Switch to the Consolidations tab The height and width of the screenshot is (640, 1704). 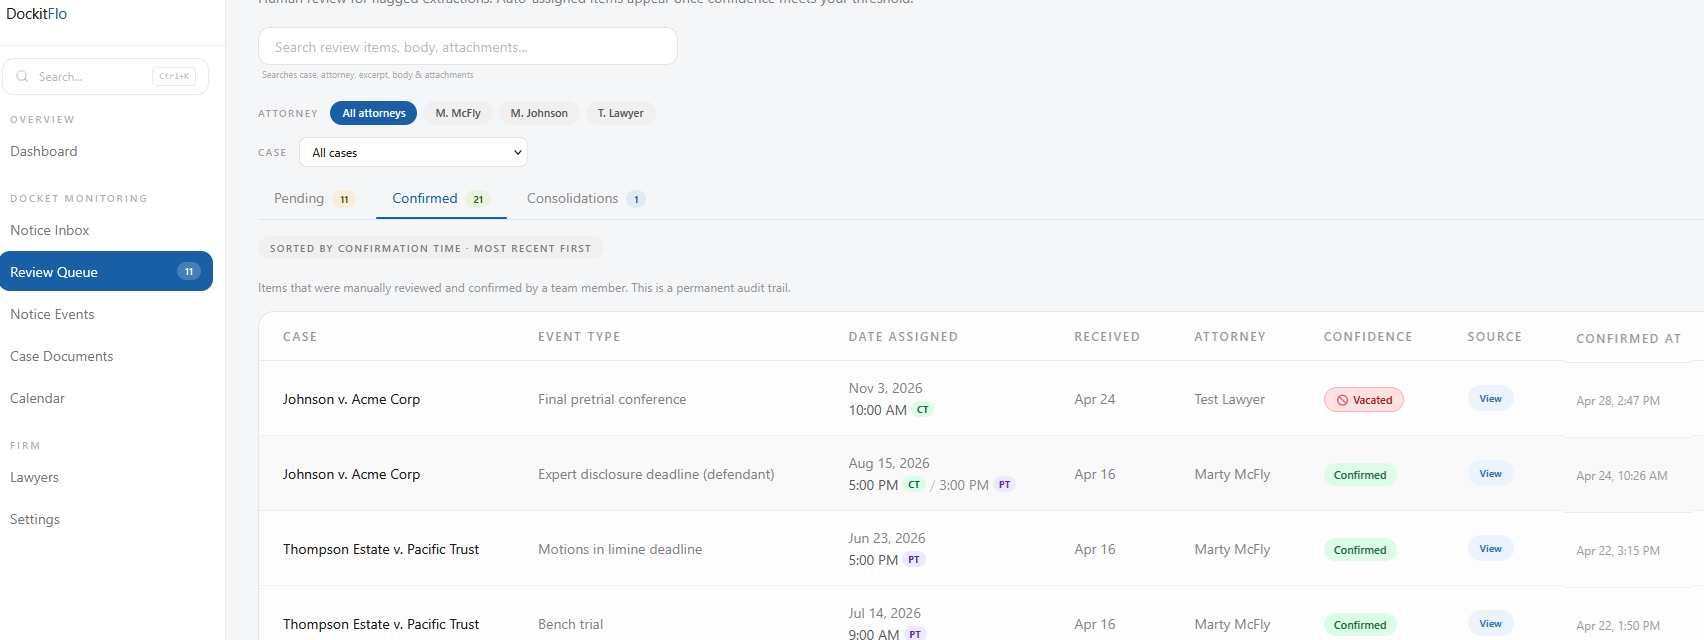click(x=586, y=199)
